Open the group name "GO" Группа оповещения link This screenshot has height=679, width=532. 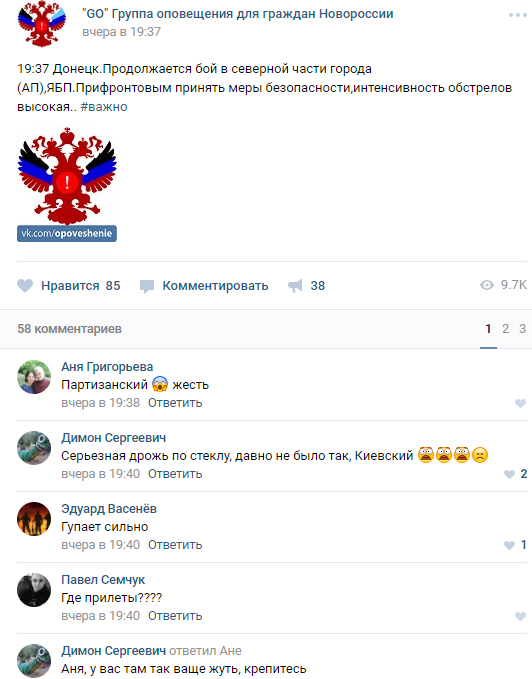point(238,14)
